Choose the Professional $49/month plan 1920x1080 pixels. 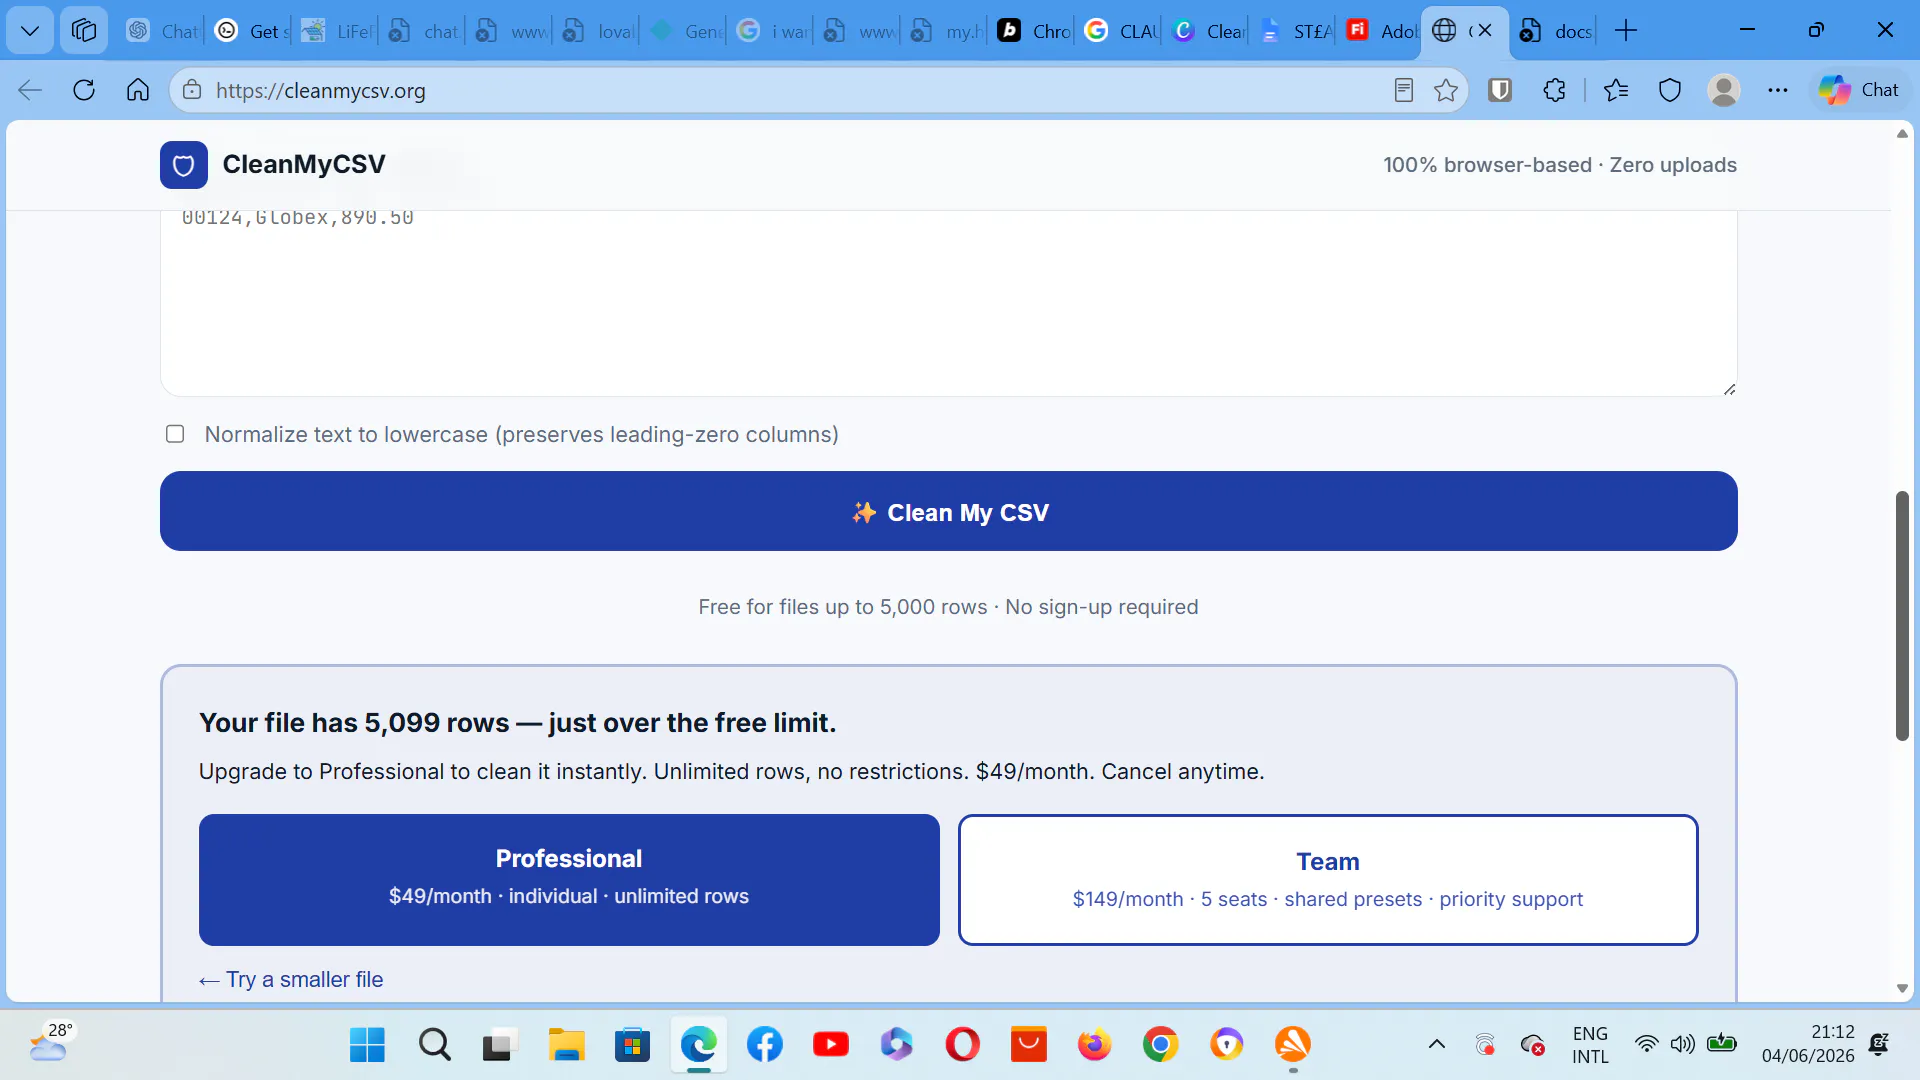point(569,880)
